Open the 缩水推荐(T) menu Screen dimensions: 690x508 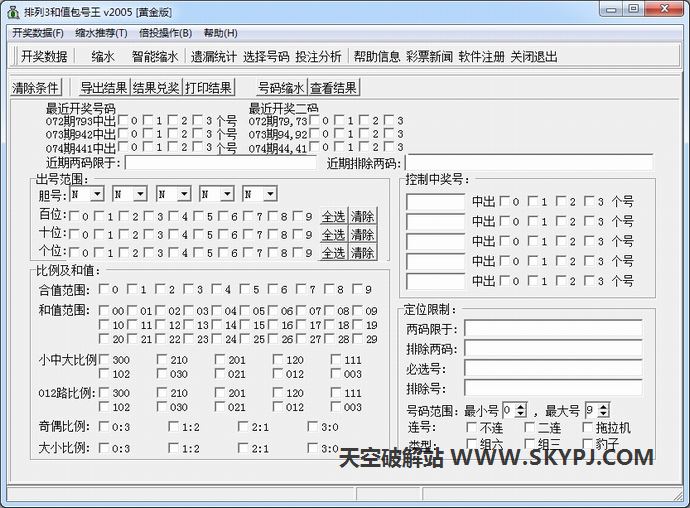(x=101, y=33)
